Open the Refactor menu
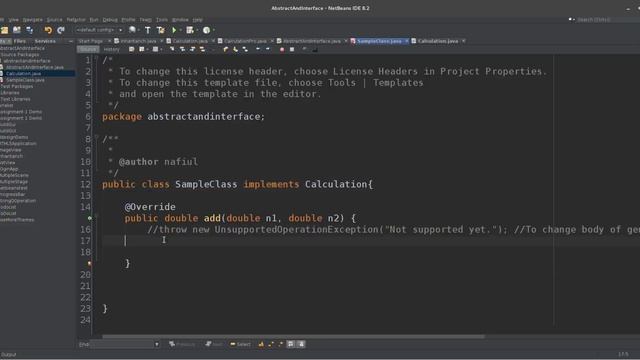This screenshot has width=640, height=360. (x=76, y=20)
